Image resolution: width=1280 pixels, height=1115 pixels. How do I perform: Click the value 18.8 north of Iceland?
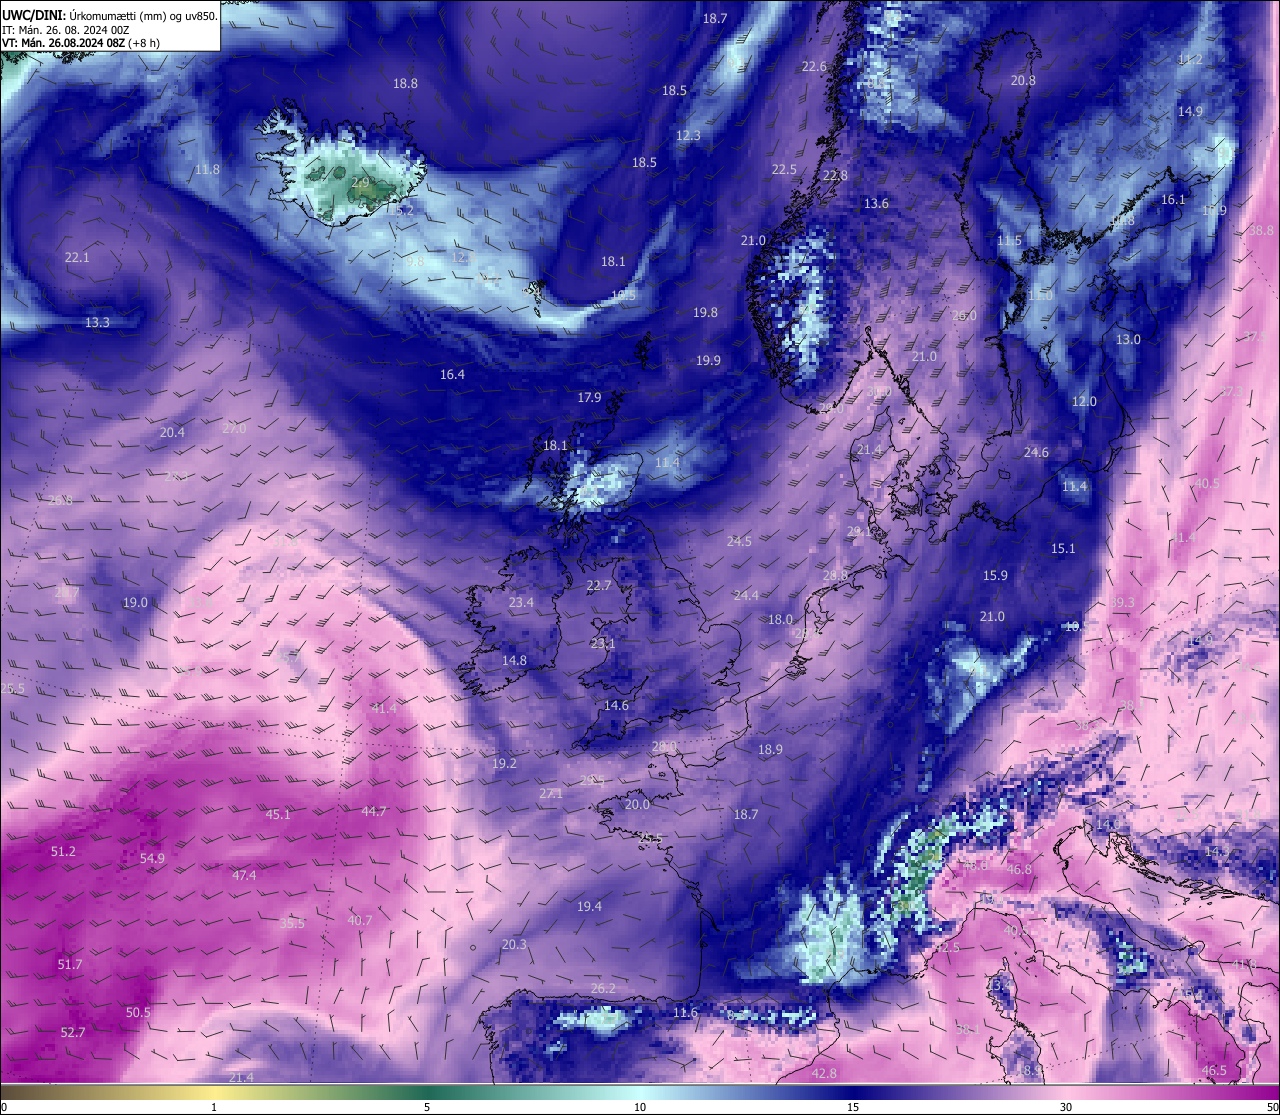(405, 84)
